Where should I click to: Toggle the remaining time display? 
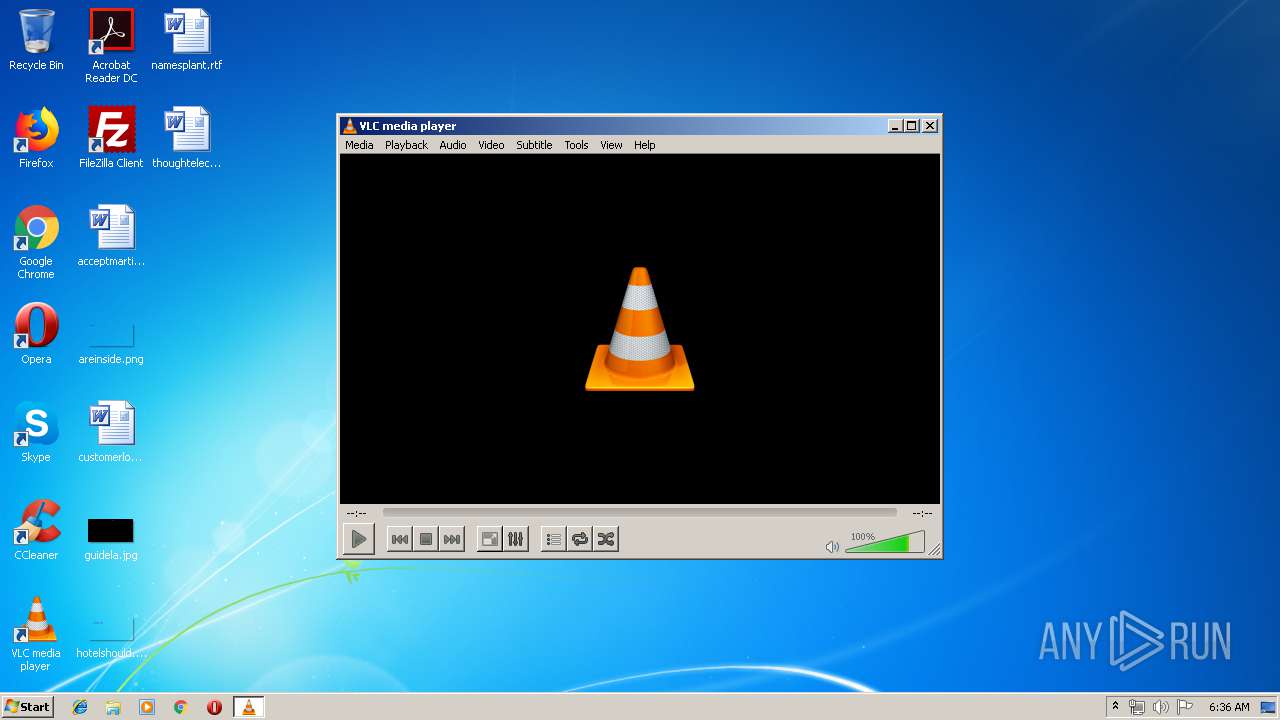point(922,513)
